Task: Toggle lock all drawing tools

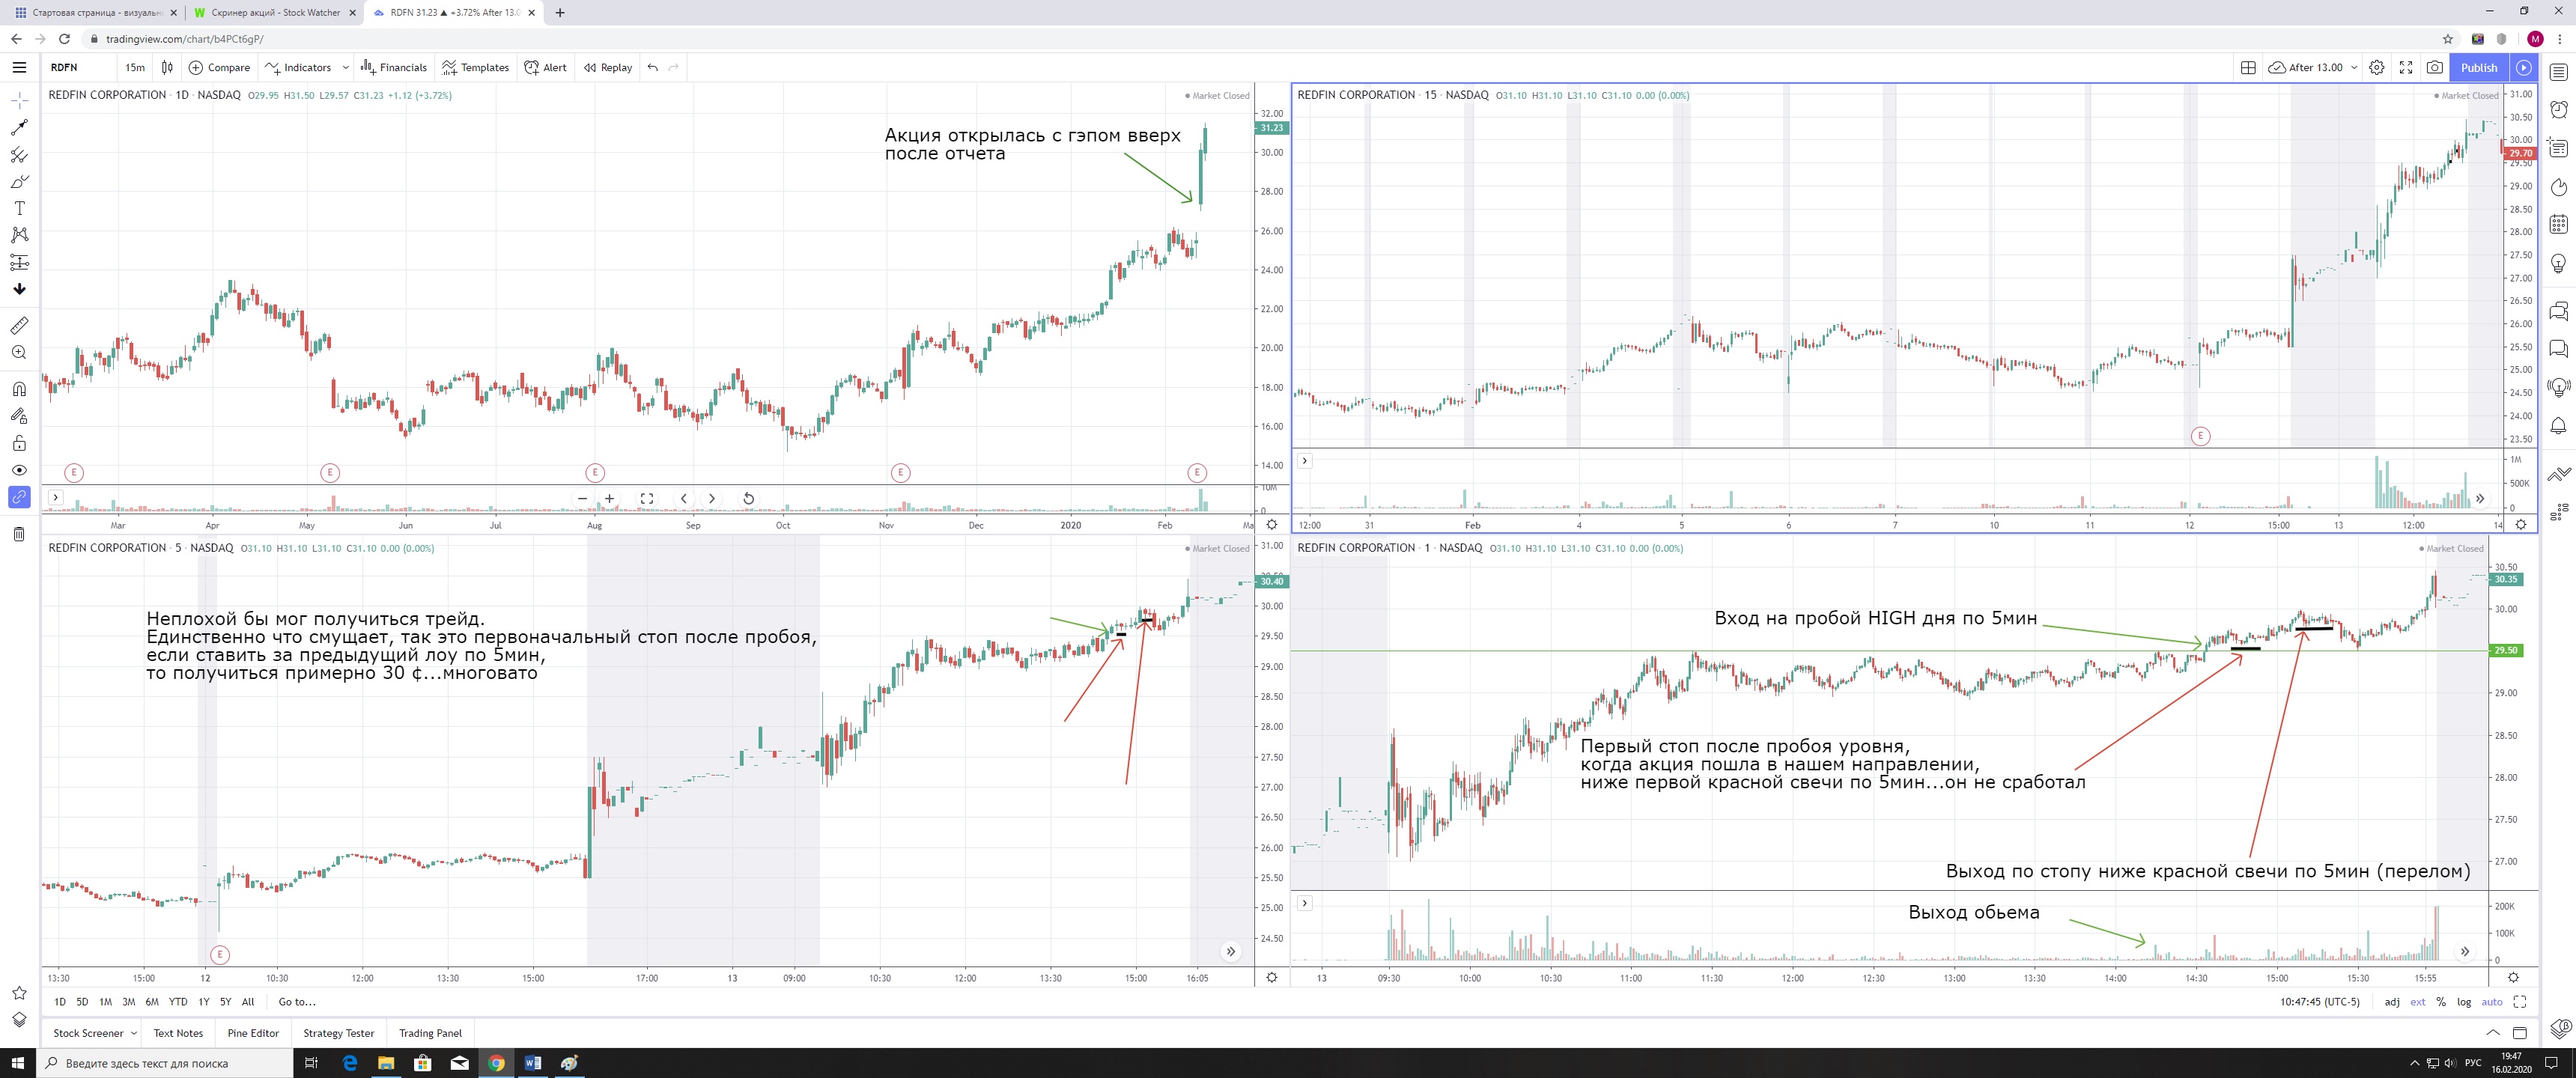Action: click(19, 443)
